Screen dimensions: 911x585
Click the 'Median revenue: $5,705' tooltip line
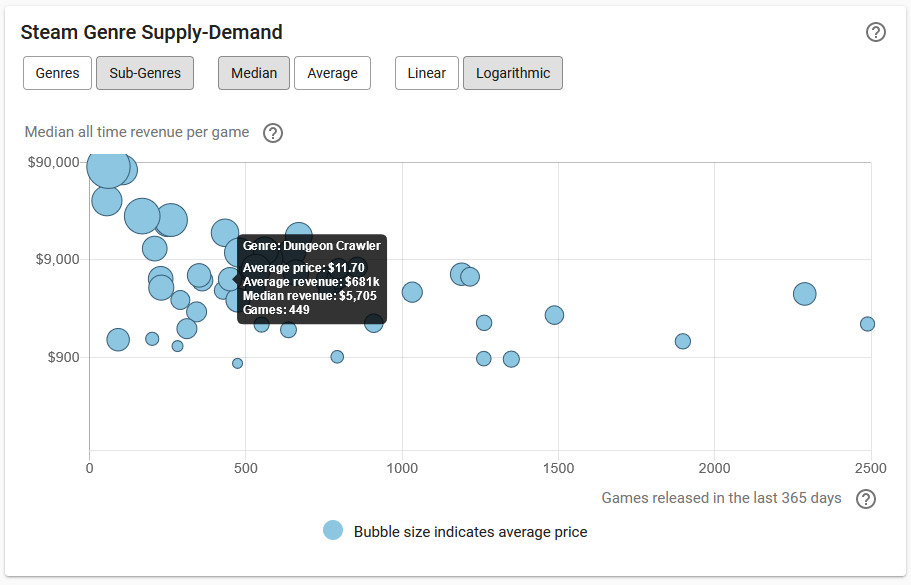310,296
